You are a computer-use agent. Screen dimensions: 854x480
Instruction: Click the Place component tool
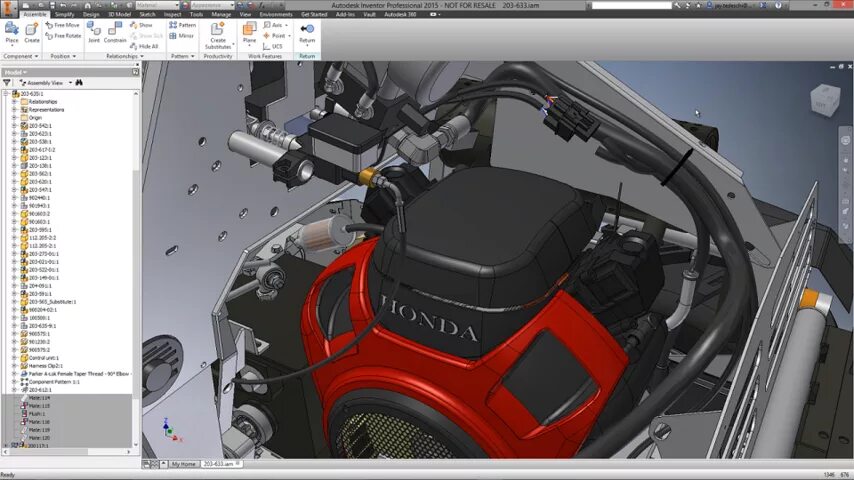(11, 33)
